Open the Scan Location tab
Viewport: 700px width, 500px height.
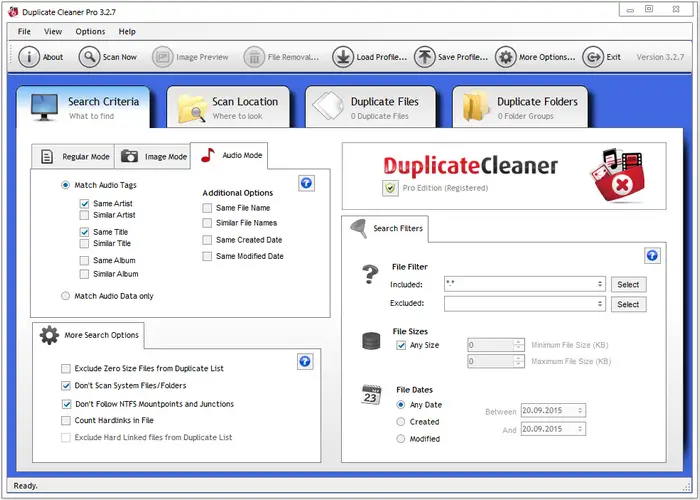(228, 107)
